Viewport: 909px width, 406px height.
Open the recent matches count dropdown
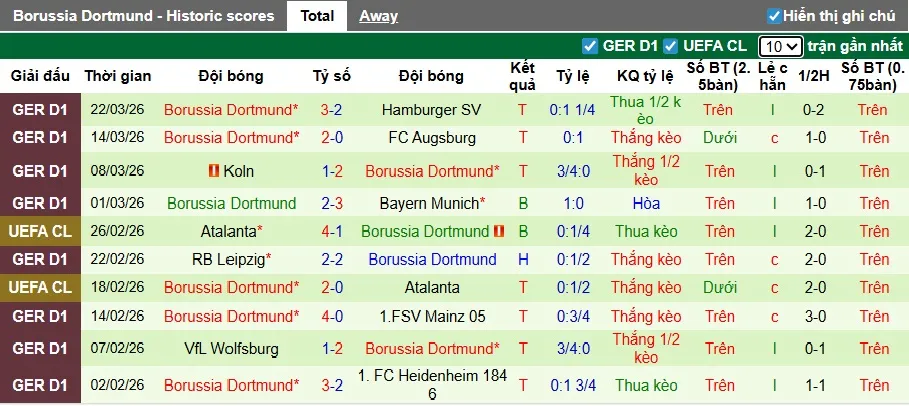tap(779, 46)
